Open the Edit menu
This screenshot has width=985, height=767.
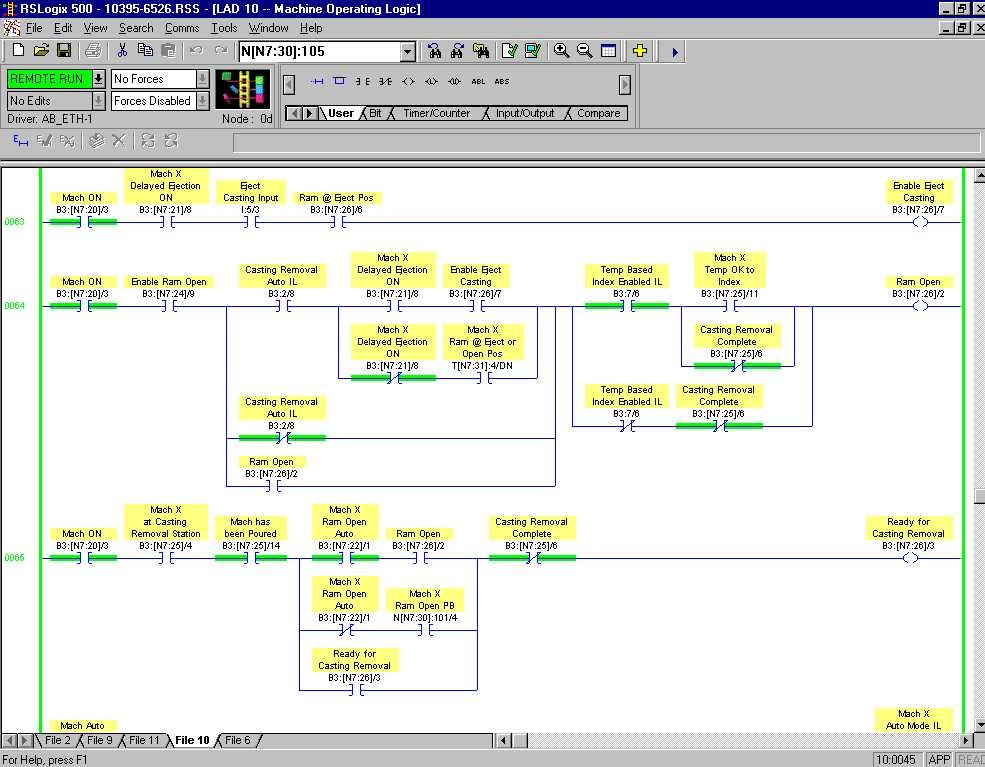point(63,28)
